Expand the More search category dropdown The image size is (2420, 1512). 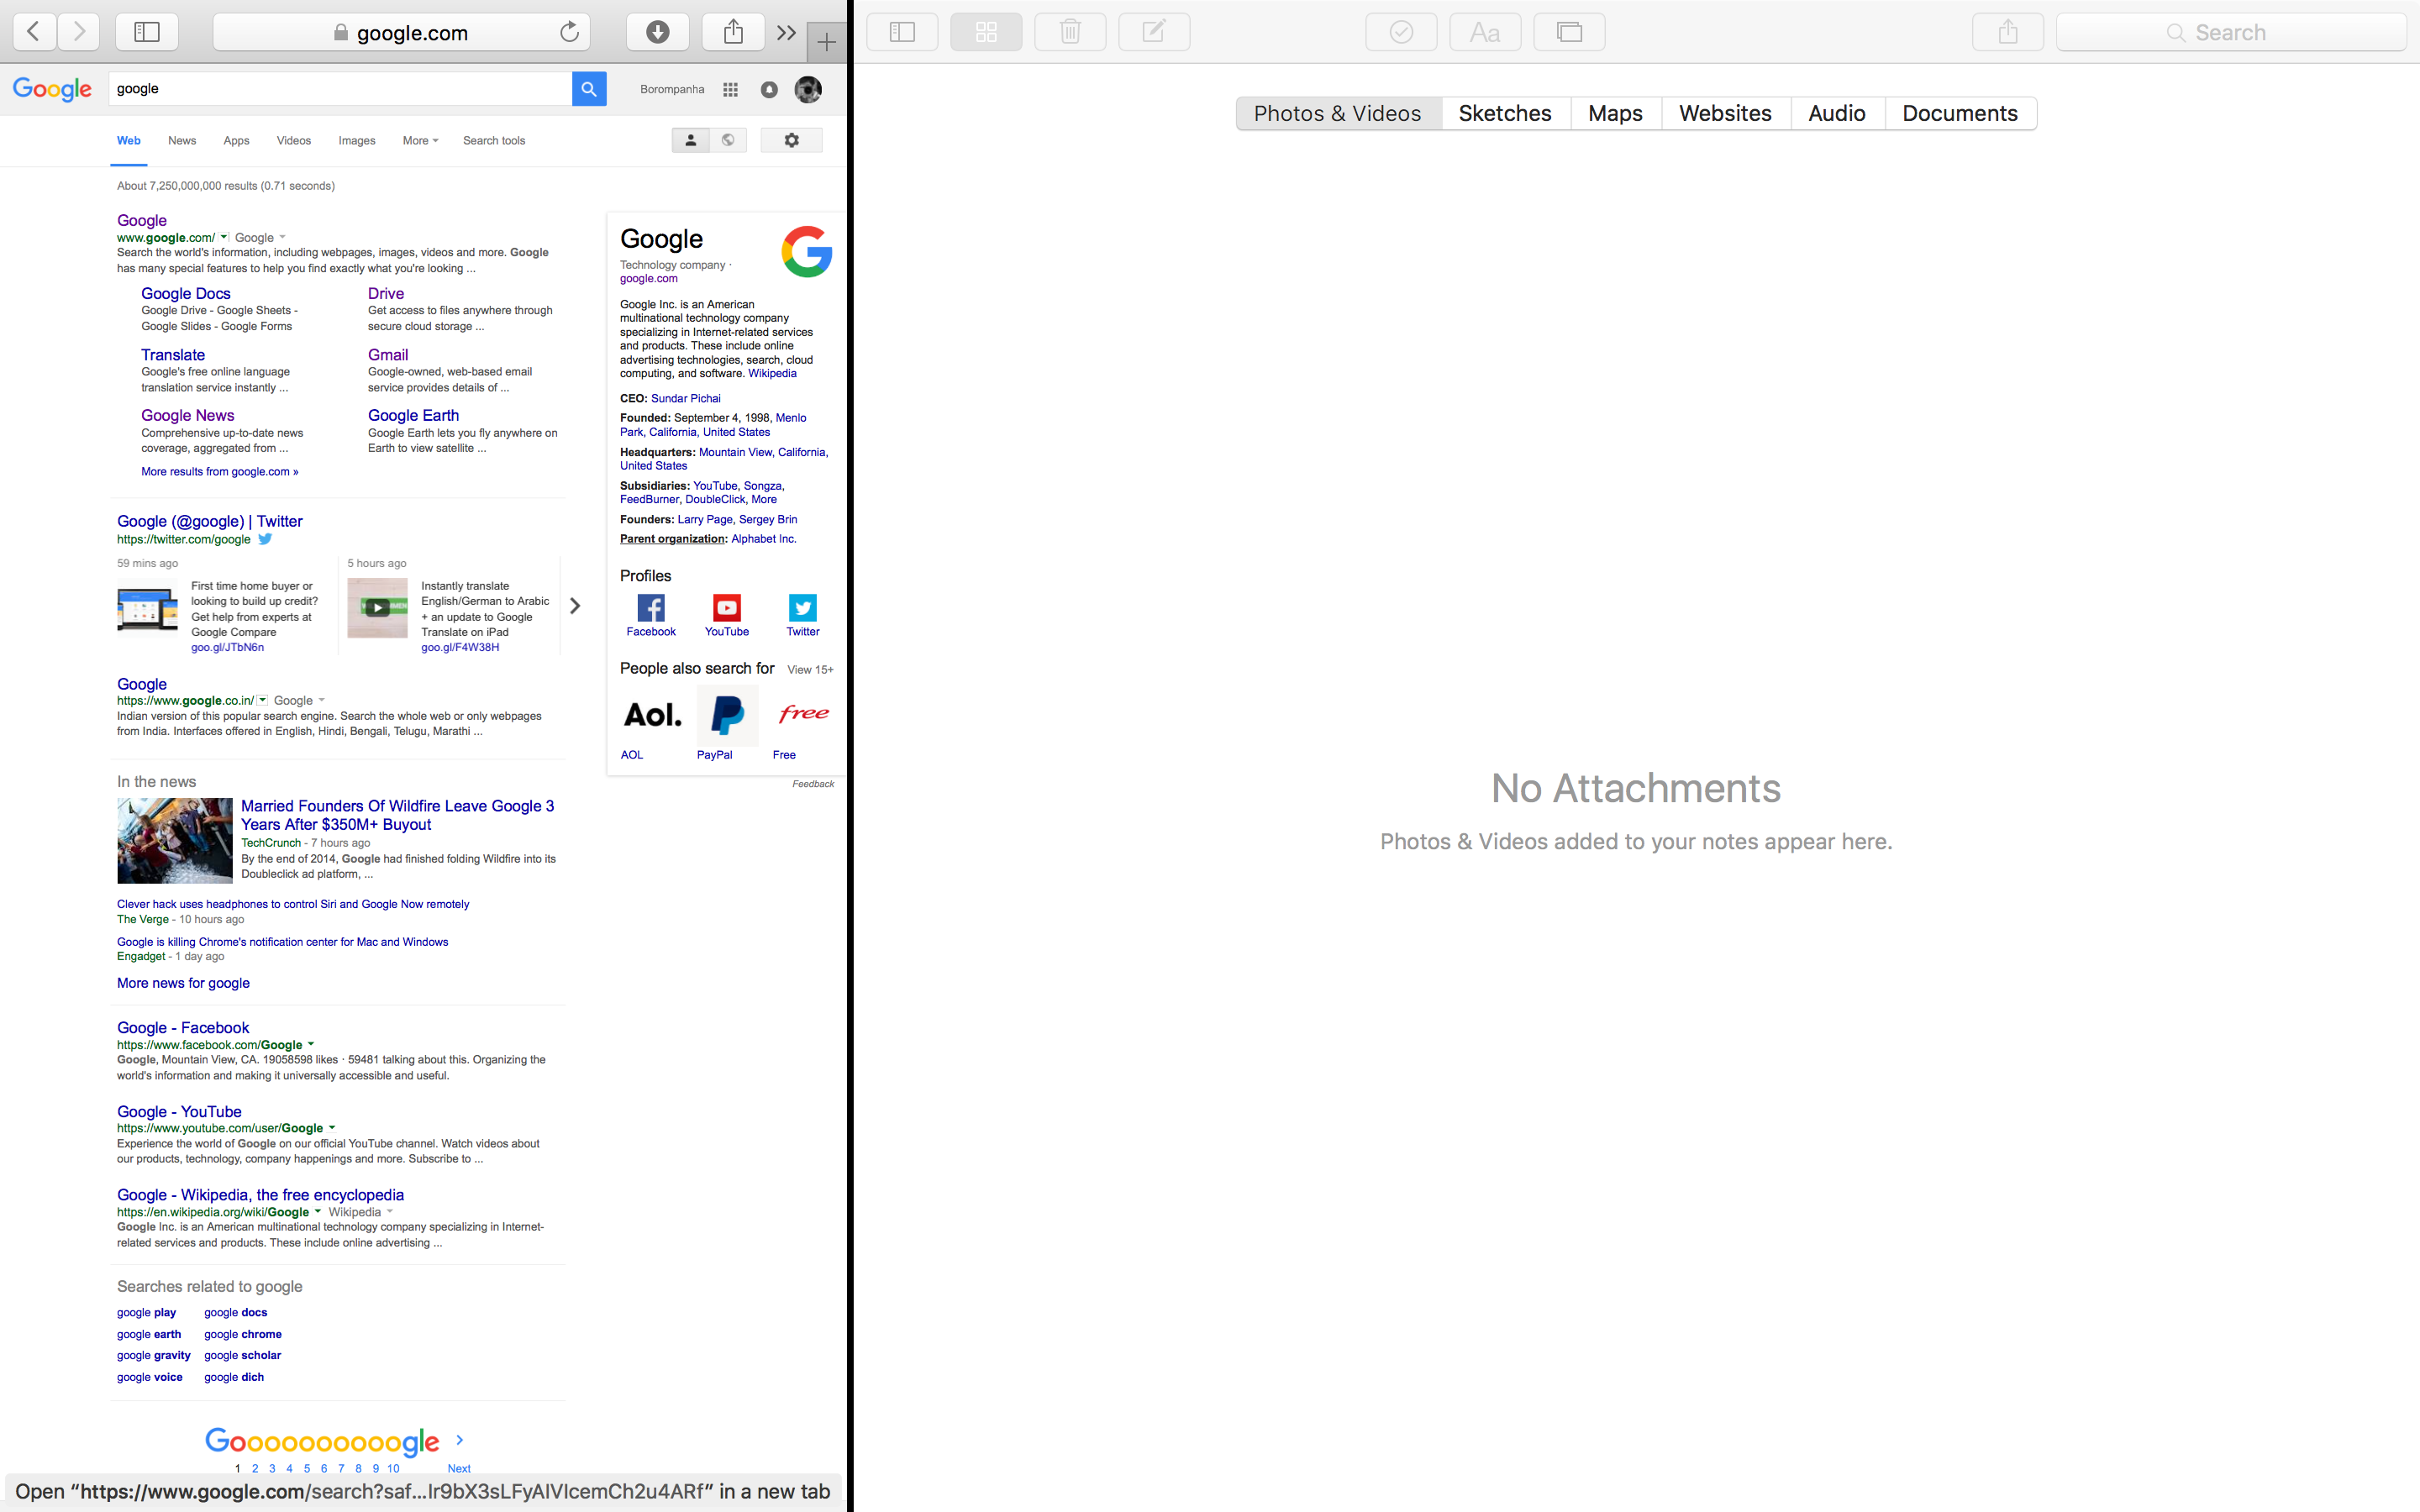click(x=420, y=141)
